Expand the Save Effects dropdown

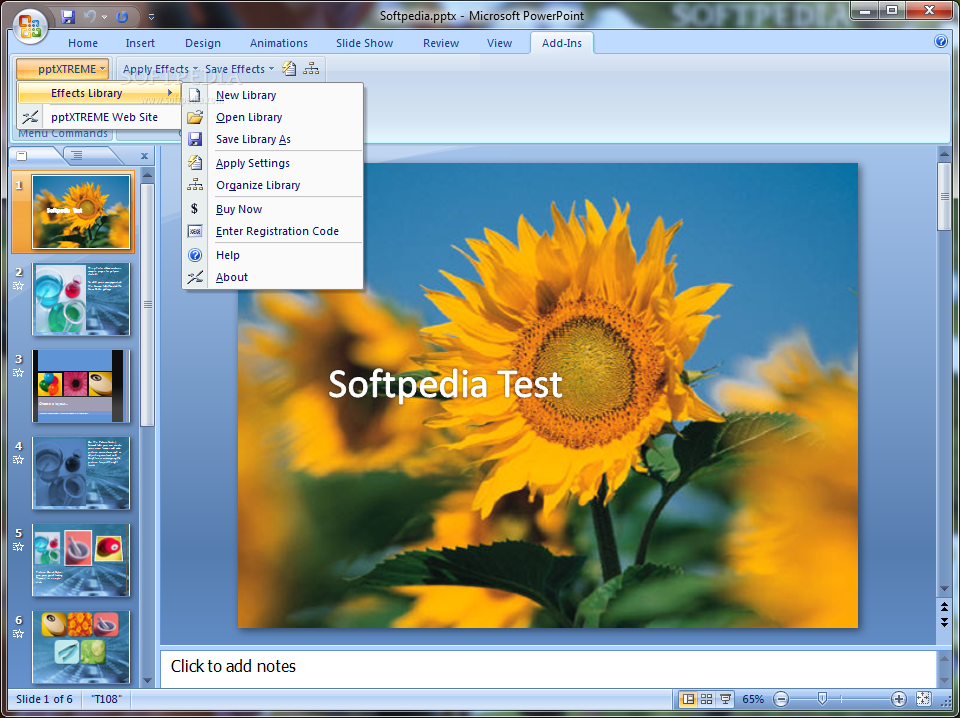coord(239,69)
